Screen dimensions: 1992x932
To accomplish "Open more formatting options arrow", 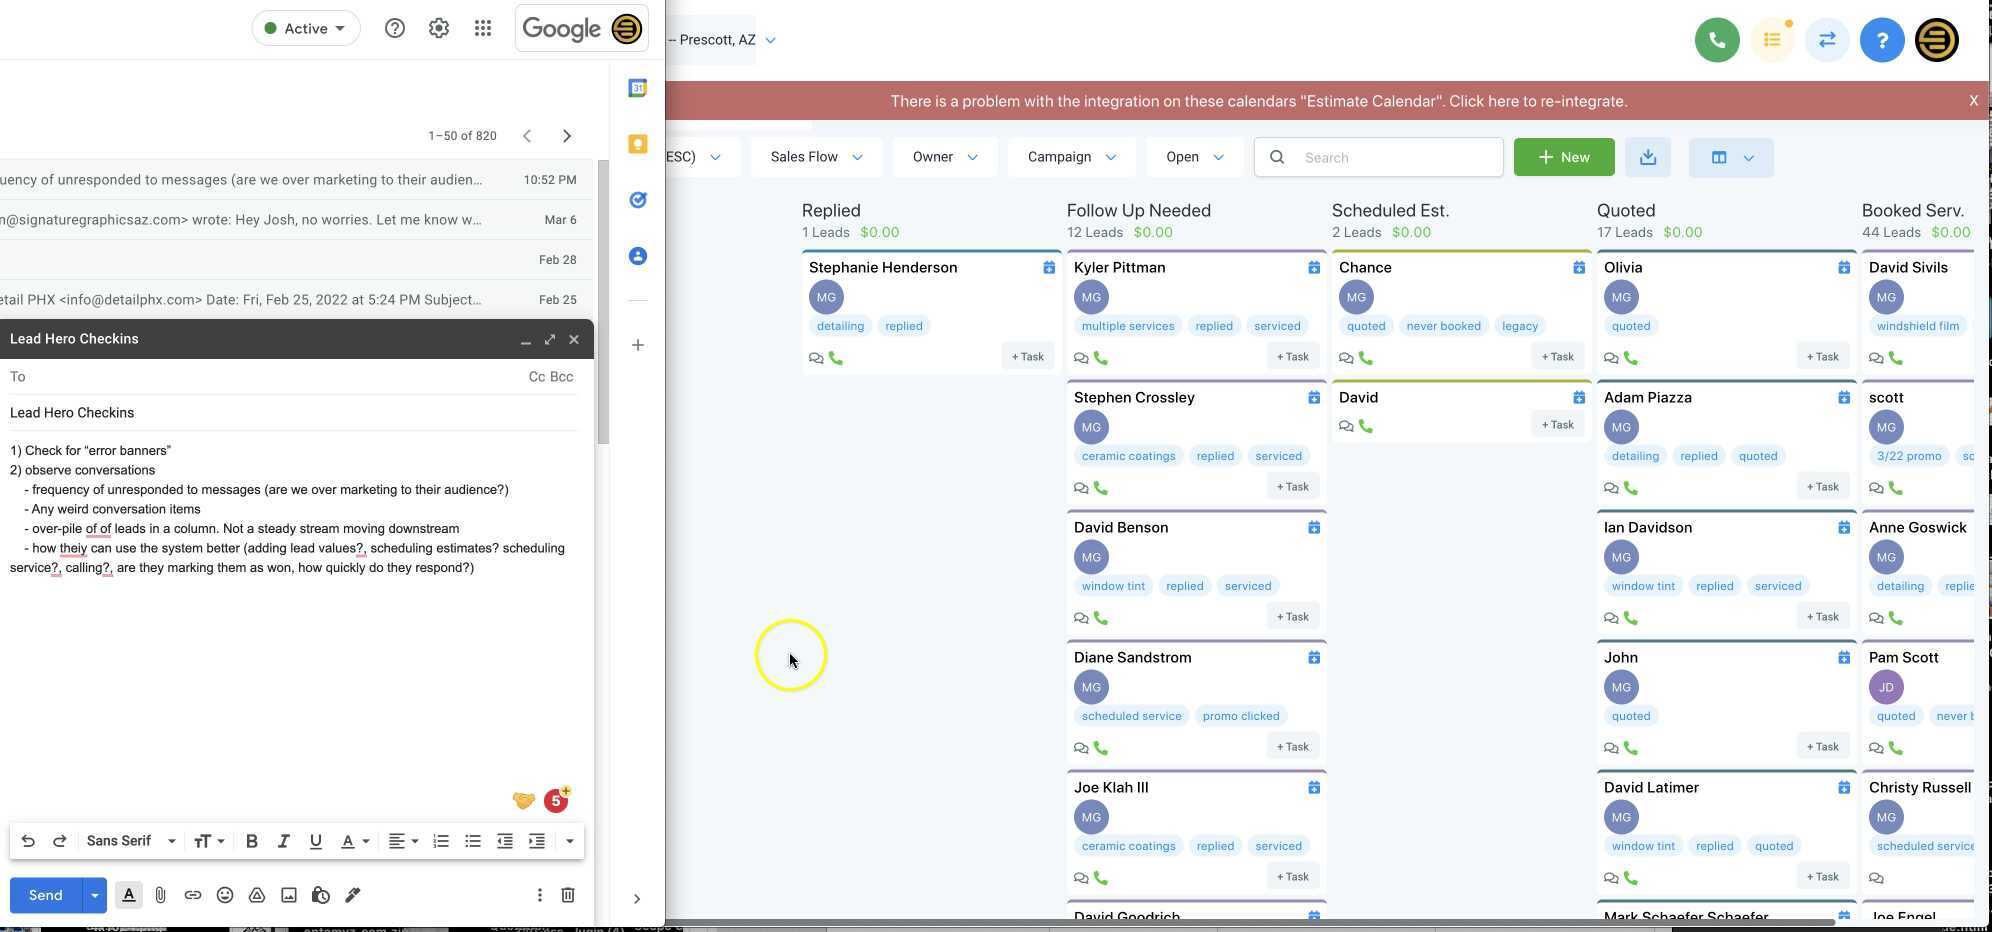I will click(x=570, y=841).
